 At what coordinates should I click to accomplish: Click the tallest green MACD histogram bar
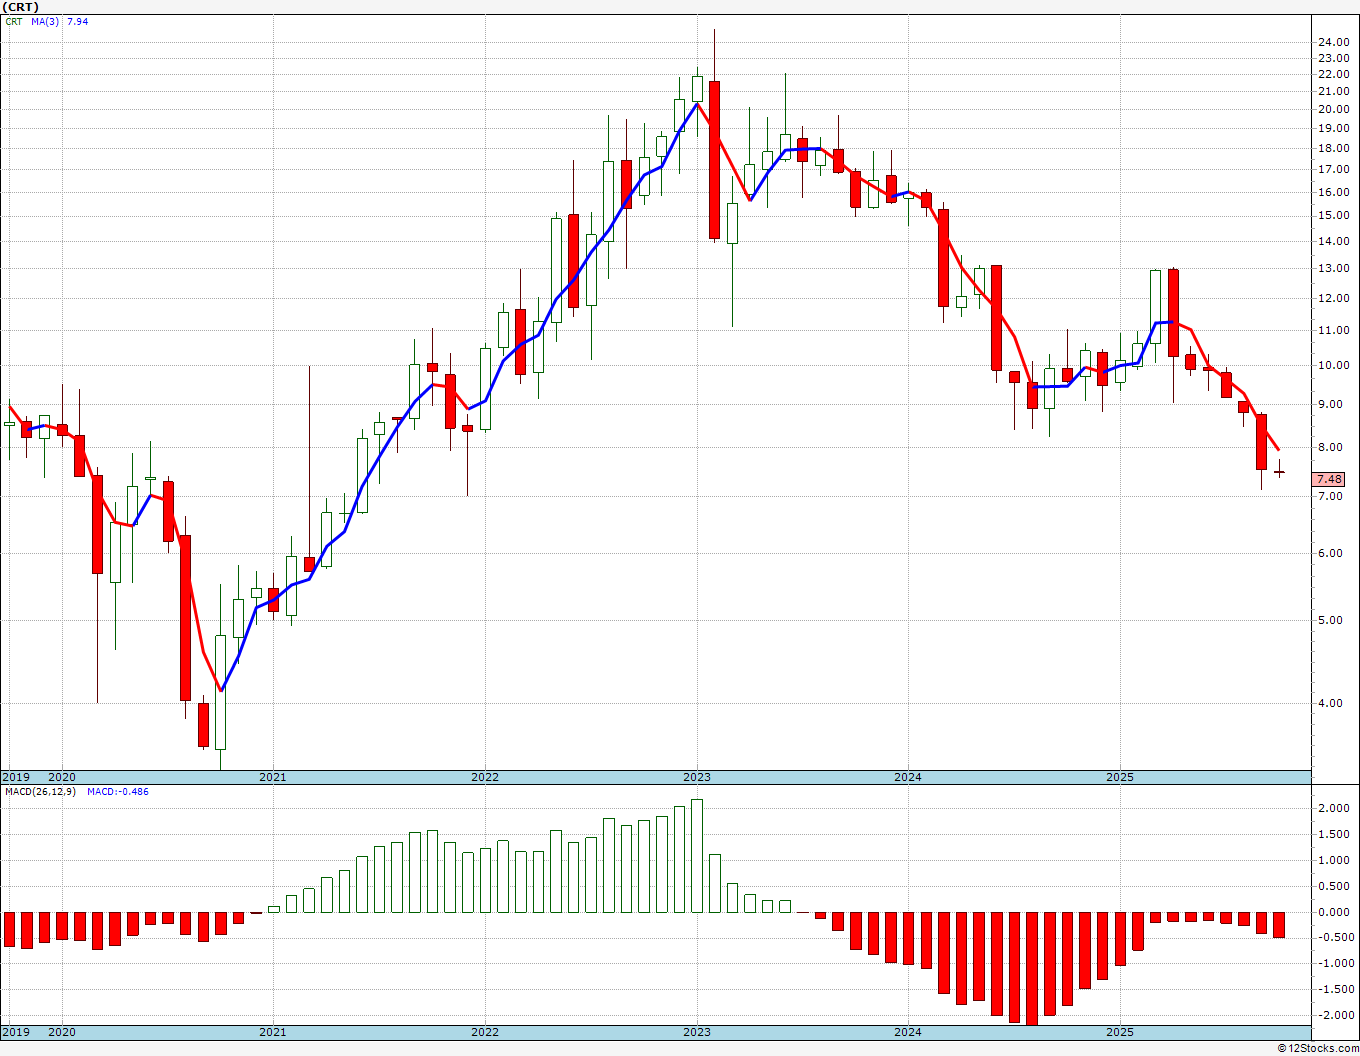point(697,855)
